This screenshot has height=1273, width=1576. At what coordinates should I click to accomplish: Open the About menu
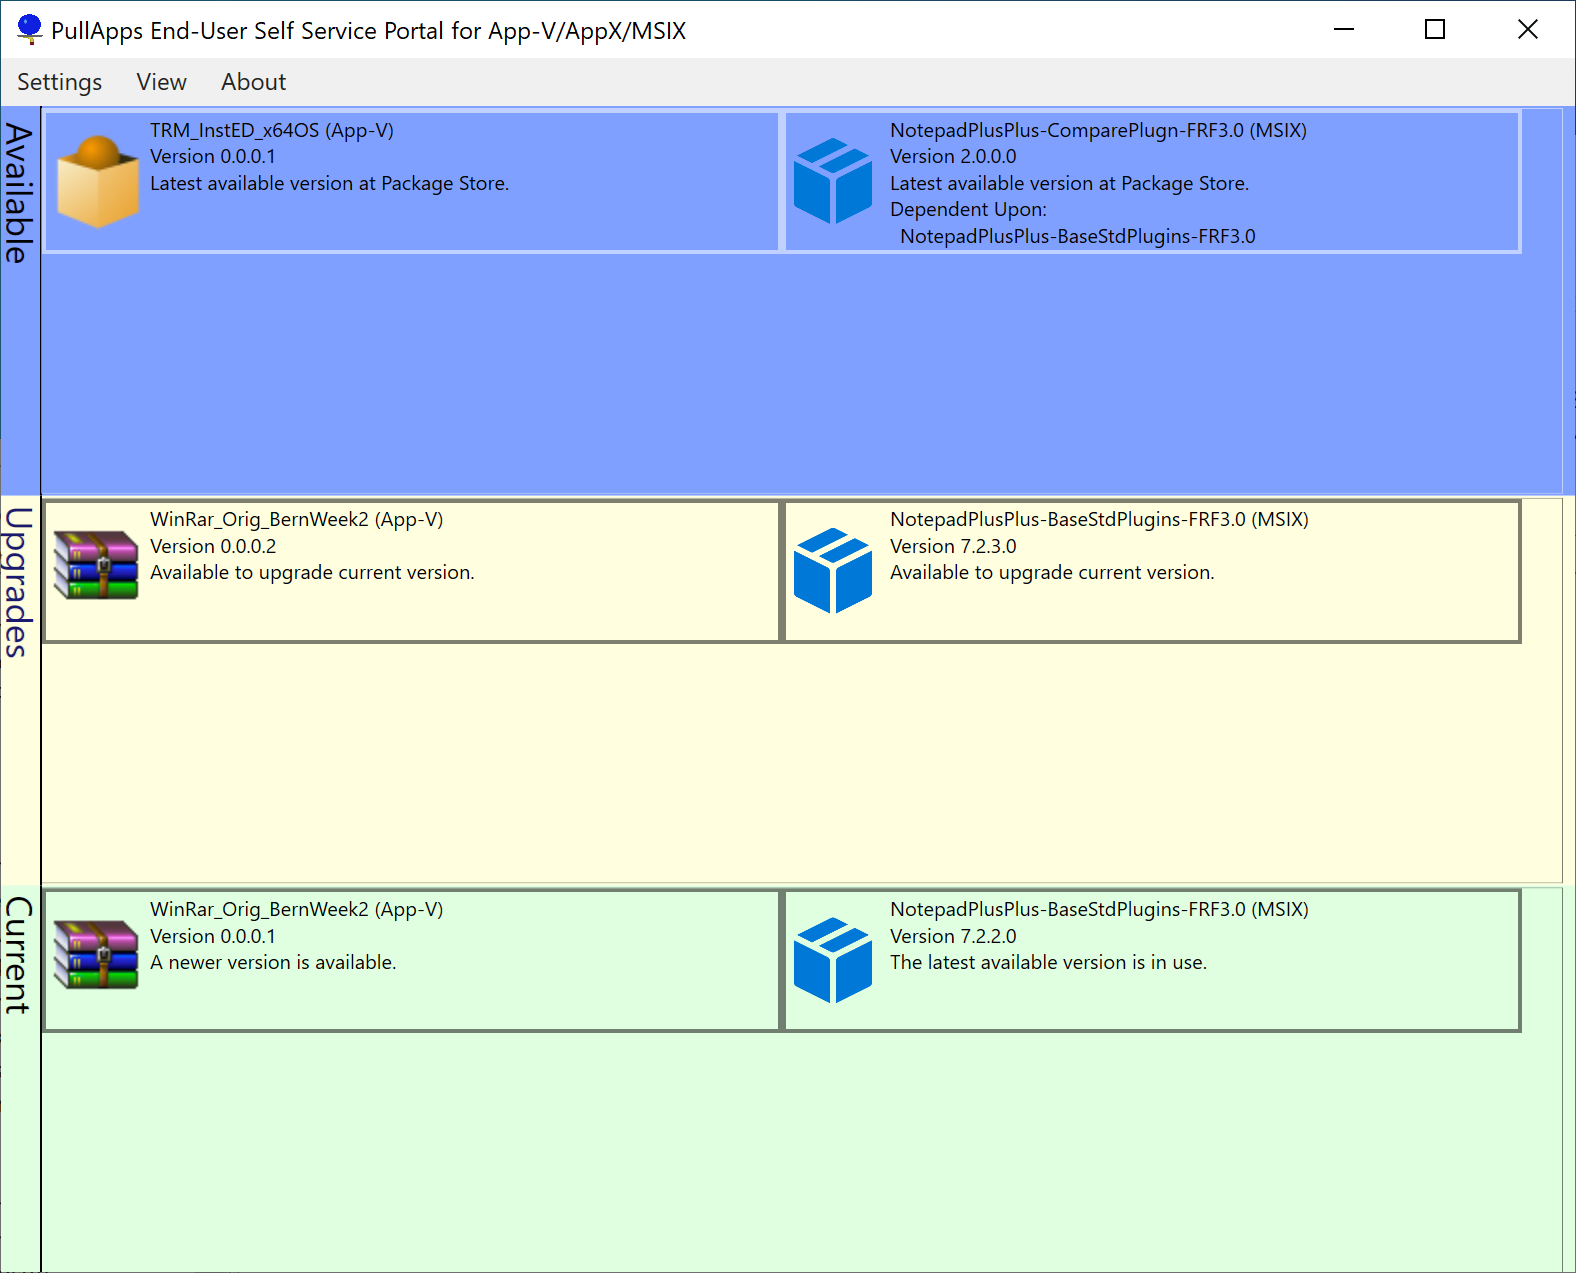tap(253, 82)
